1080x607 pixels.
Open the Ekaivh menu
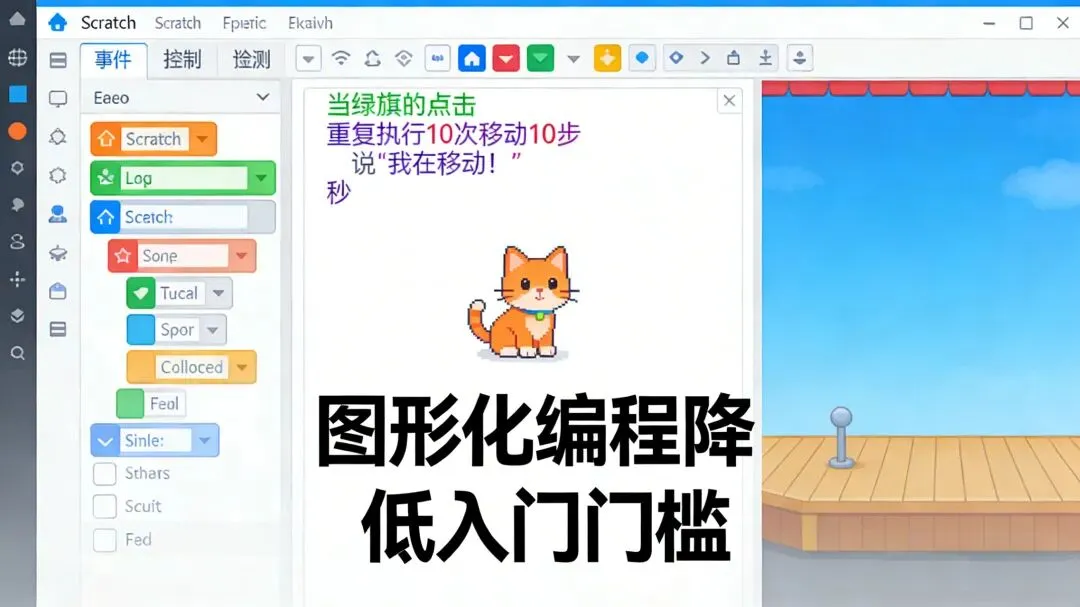[x=310, y=23]
